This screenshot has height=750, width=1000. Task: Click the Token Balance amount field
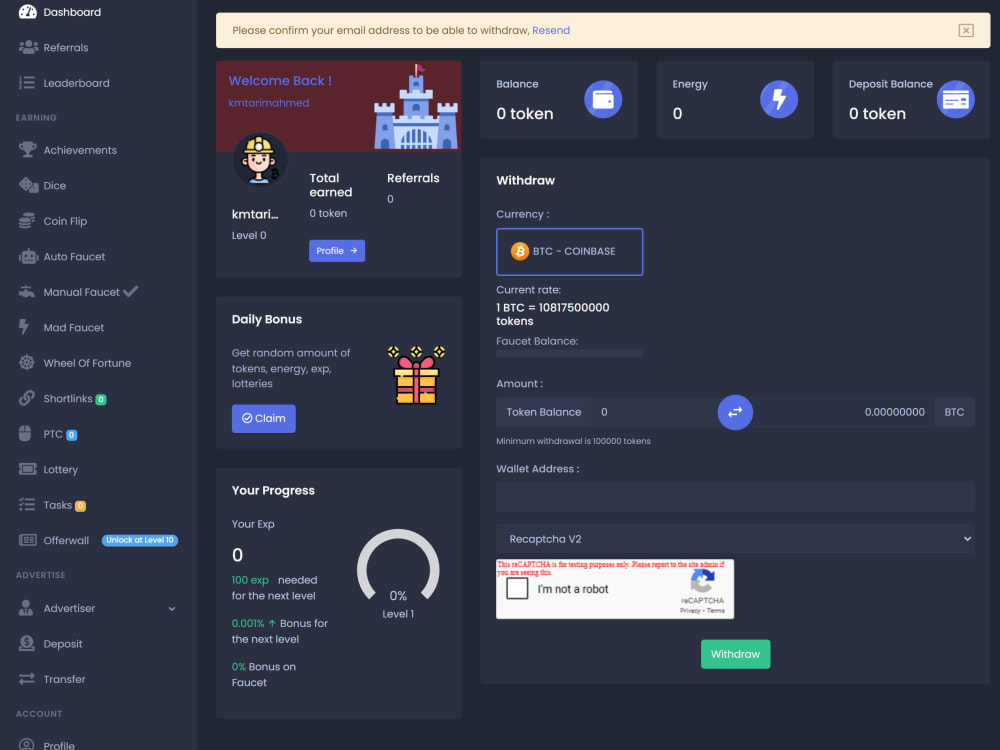(x=654, y=412)
